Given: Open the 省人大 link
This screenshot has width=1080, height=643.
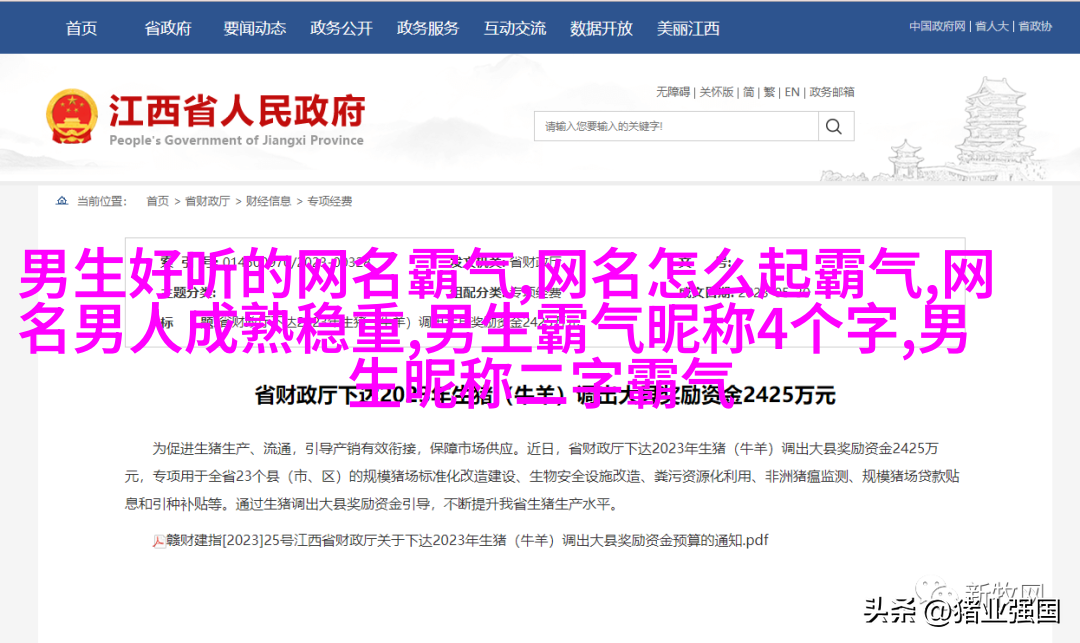Looking at the screenshot, I should 992,26.
